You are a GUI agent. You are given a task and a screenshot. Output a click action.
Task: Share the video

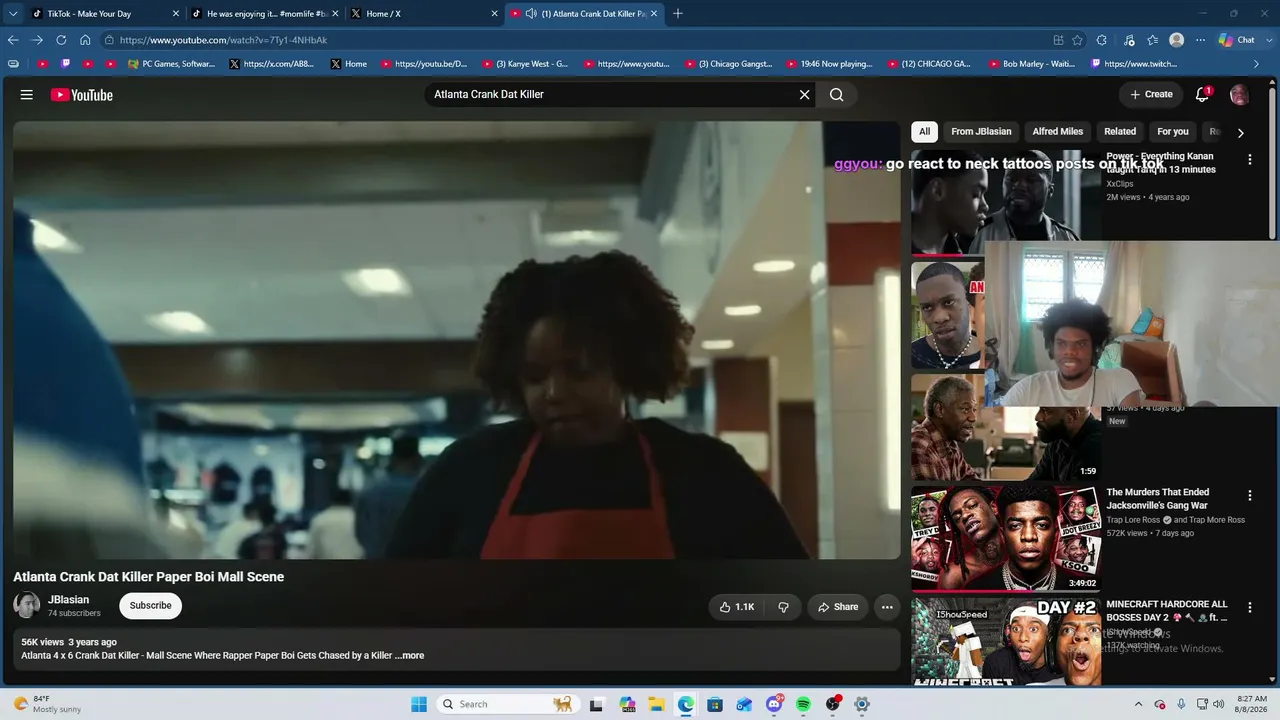(838, 607)
